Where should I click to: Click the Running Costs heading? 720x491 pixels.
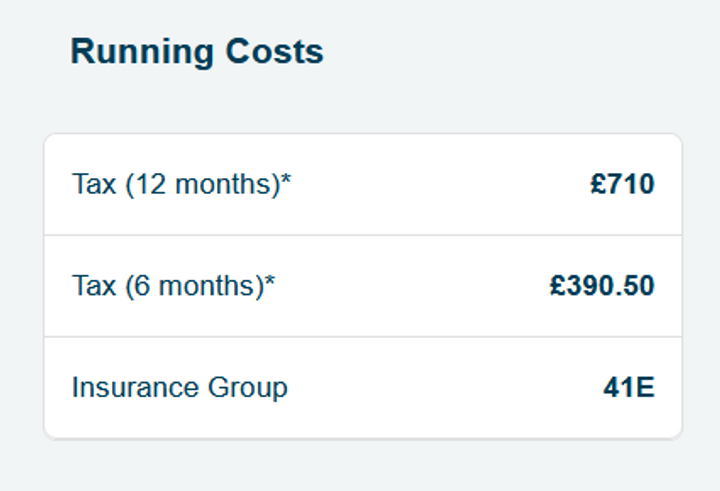coord(197,51)
